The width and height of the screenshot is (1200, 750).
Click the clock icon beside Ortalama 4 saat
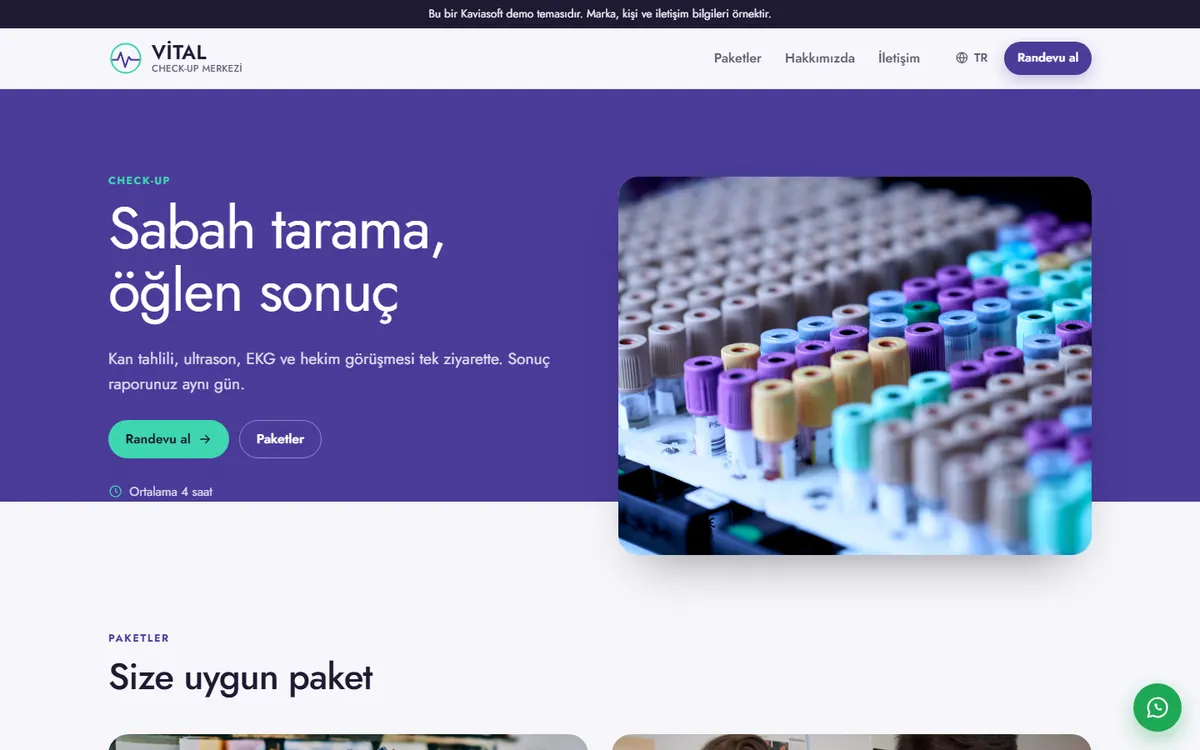[115, 491]
